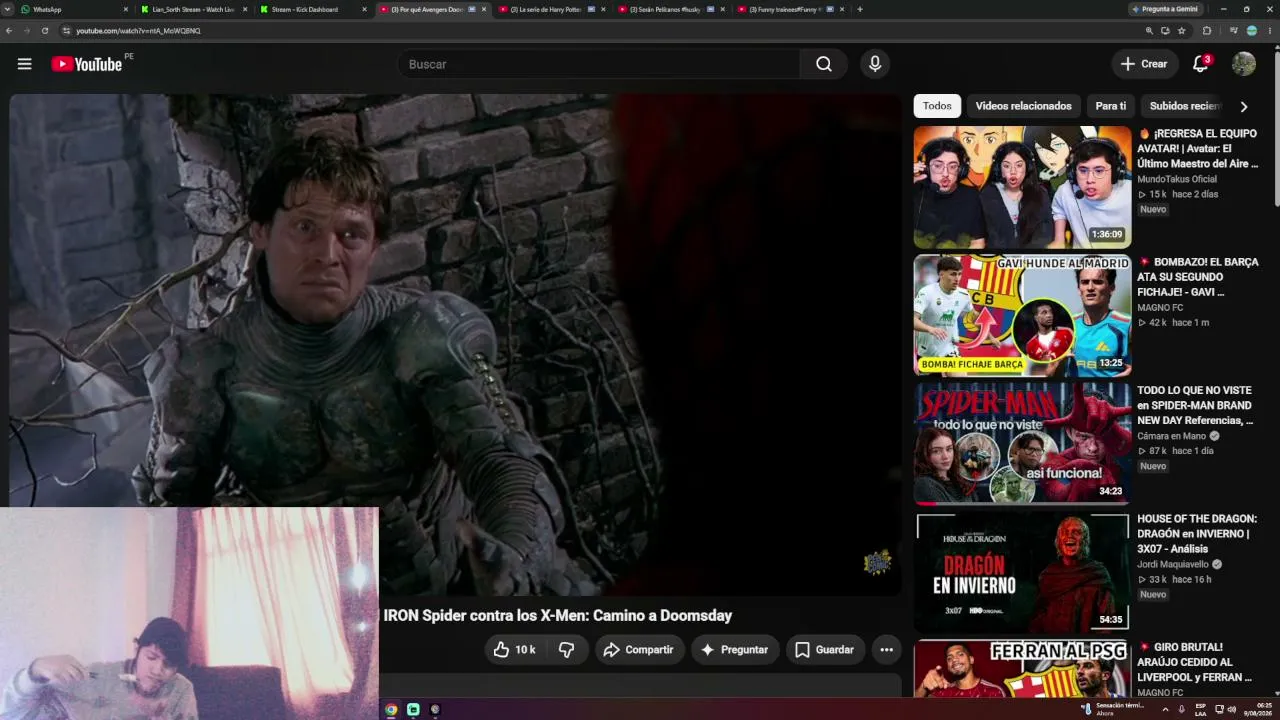Screen dimensions: 1280x720
Task: Open House of the Dragon thumbnail
Action: (1022, 572)
